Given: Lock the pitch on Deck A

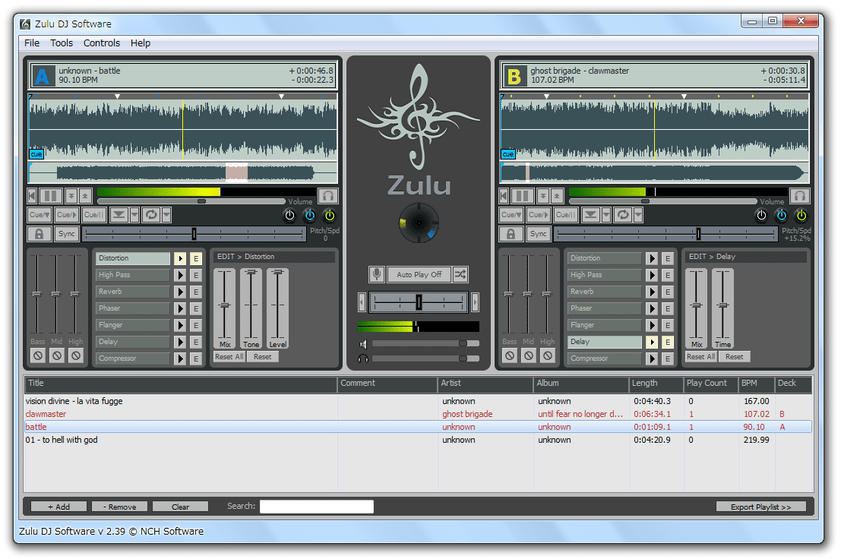Looking at the screenshot, I should 39,234.
